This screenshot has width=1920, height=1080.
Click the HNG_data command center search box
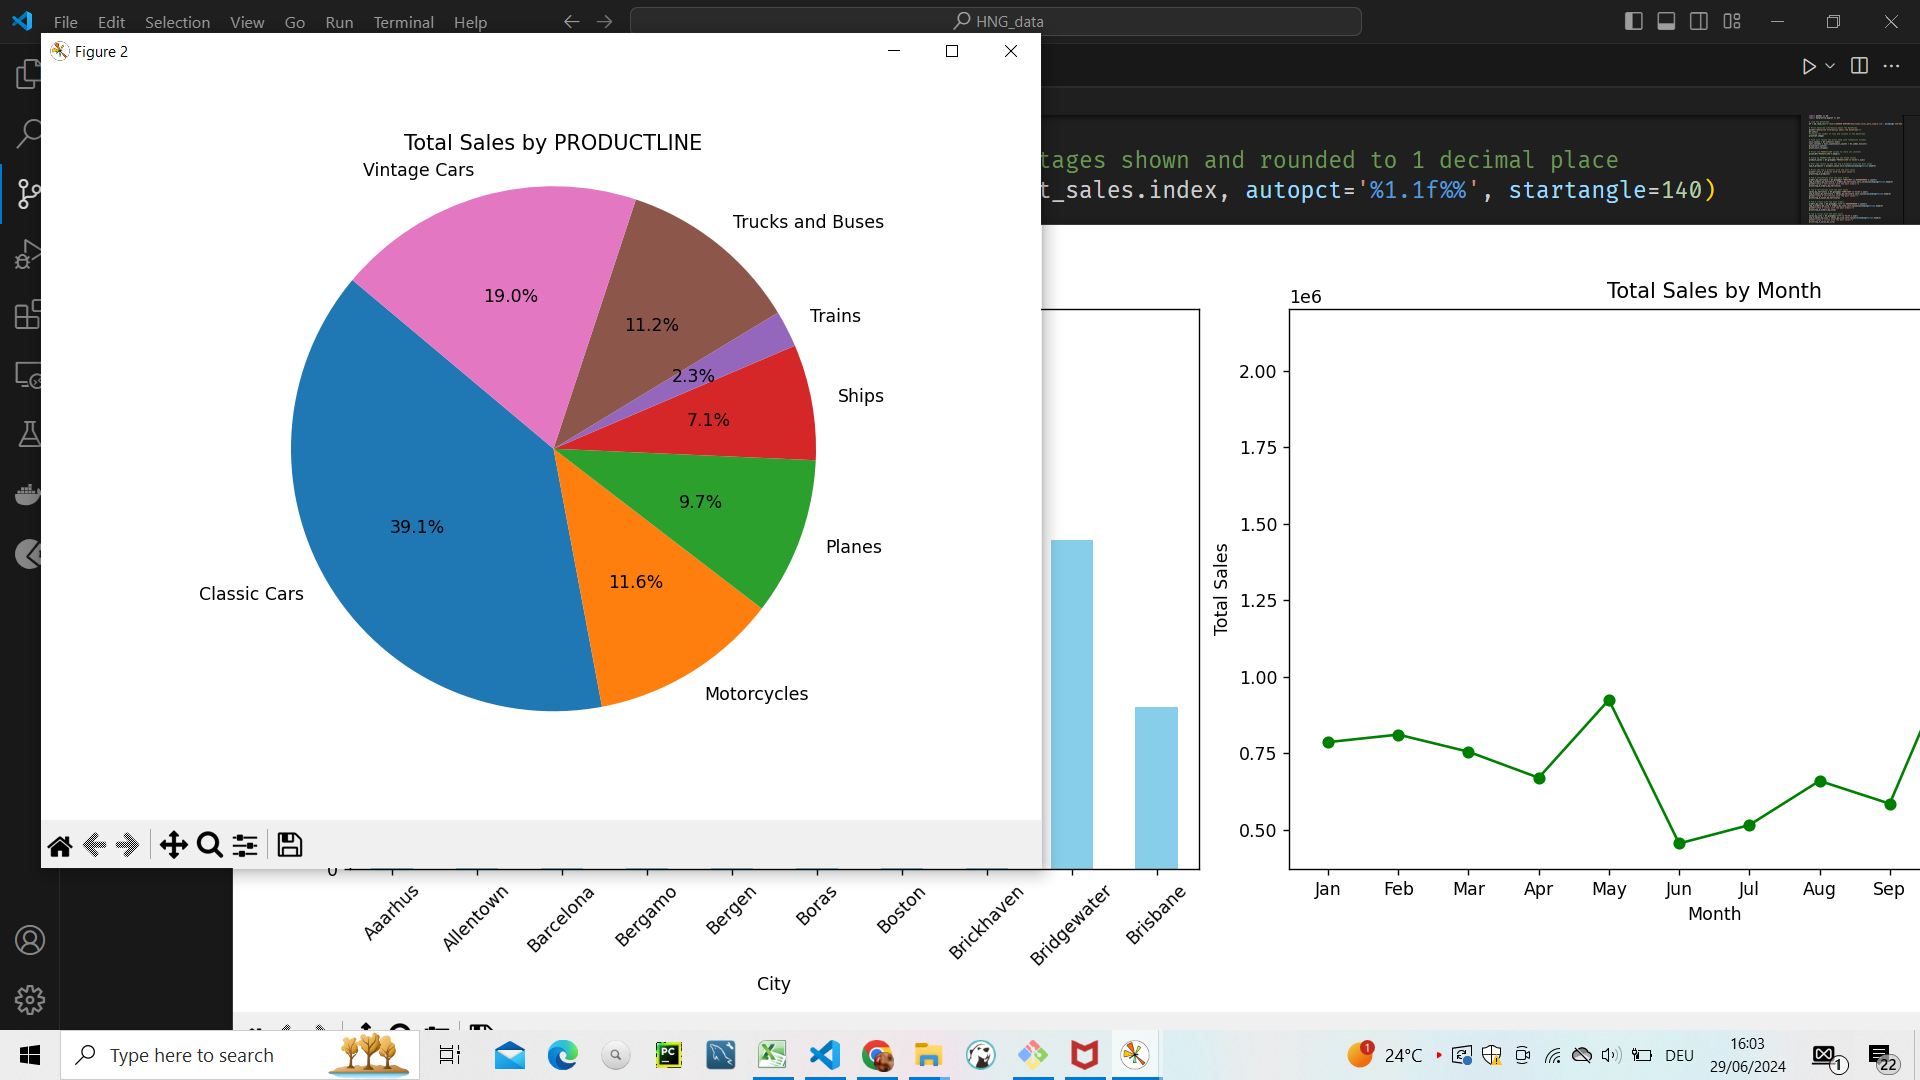click(x=996, y=21)
